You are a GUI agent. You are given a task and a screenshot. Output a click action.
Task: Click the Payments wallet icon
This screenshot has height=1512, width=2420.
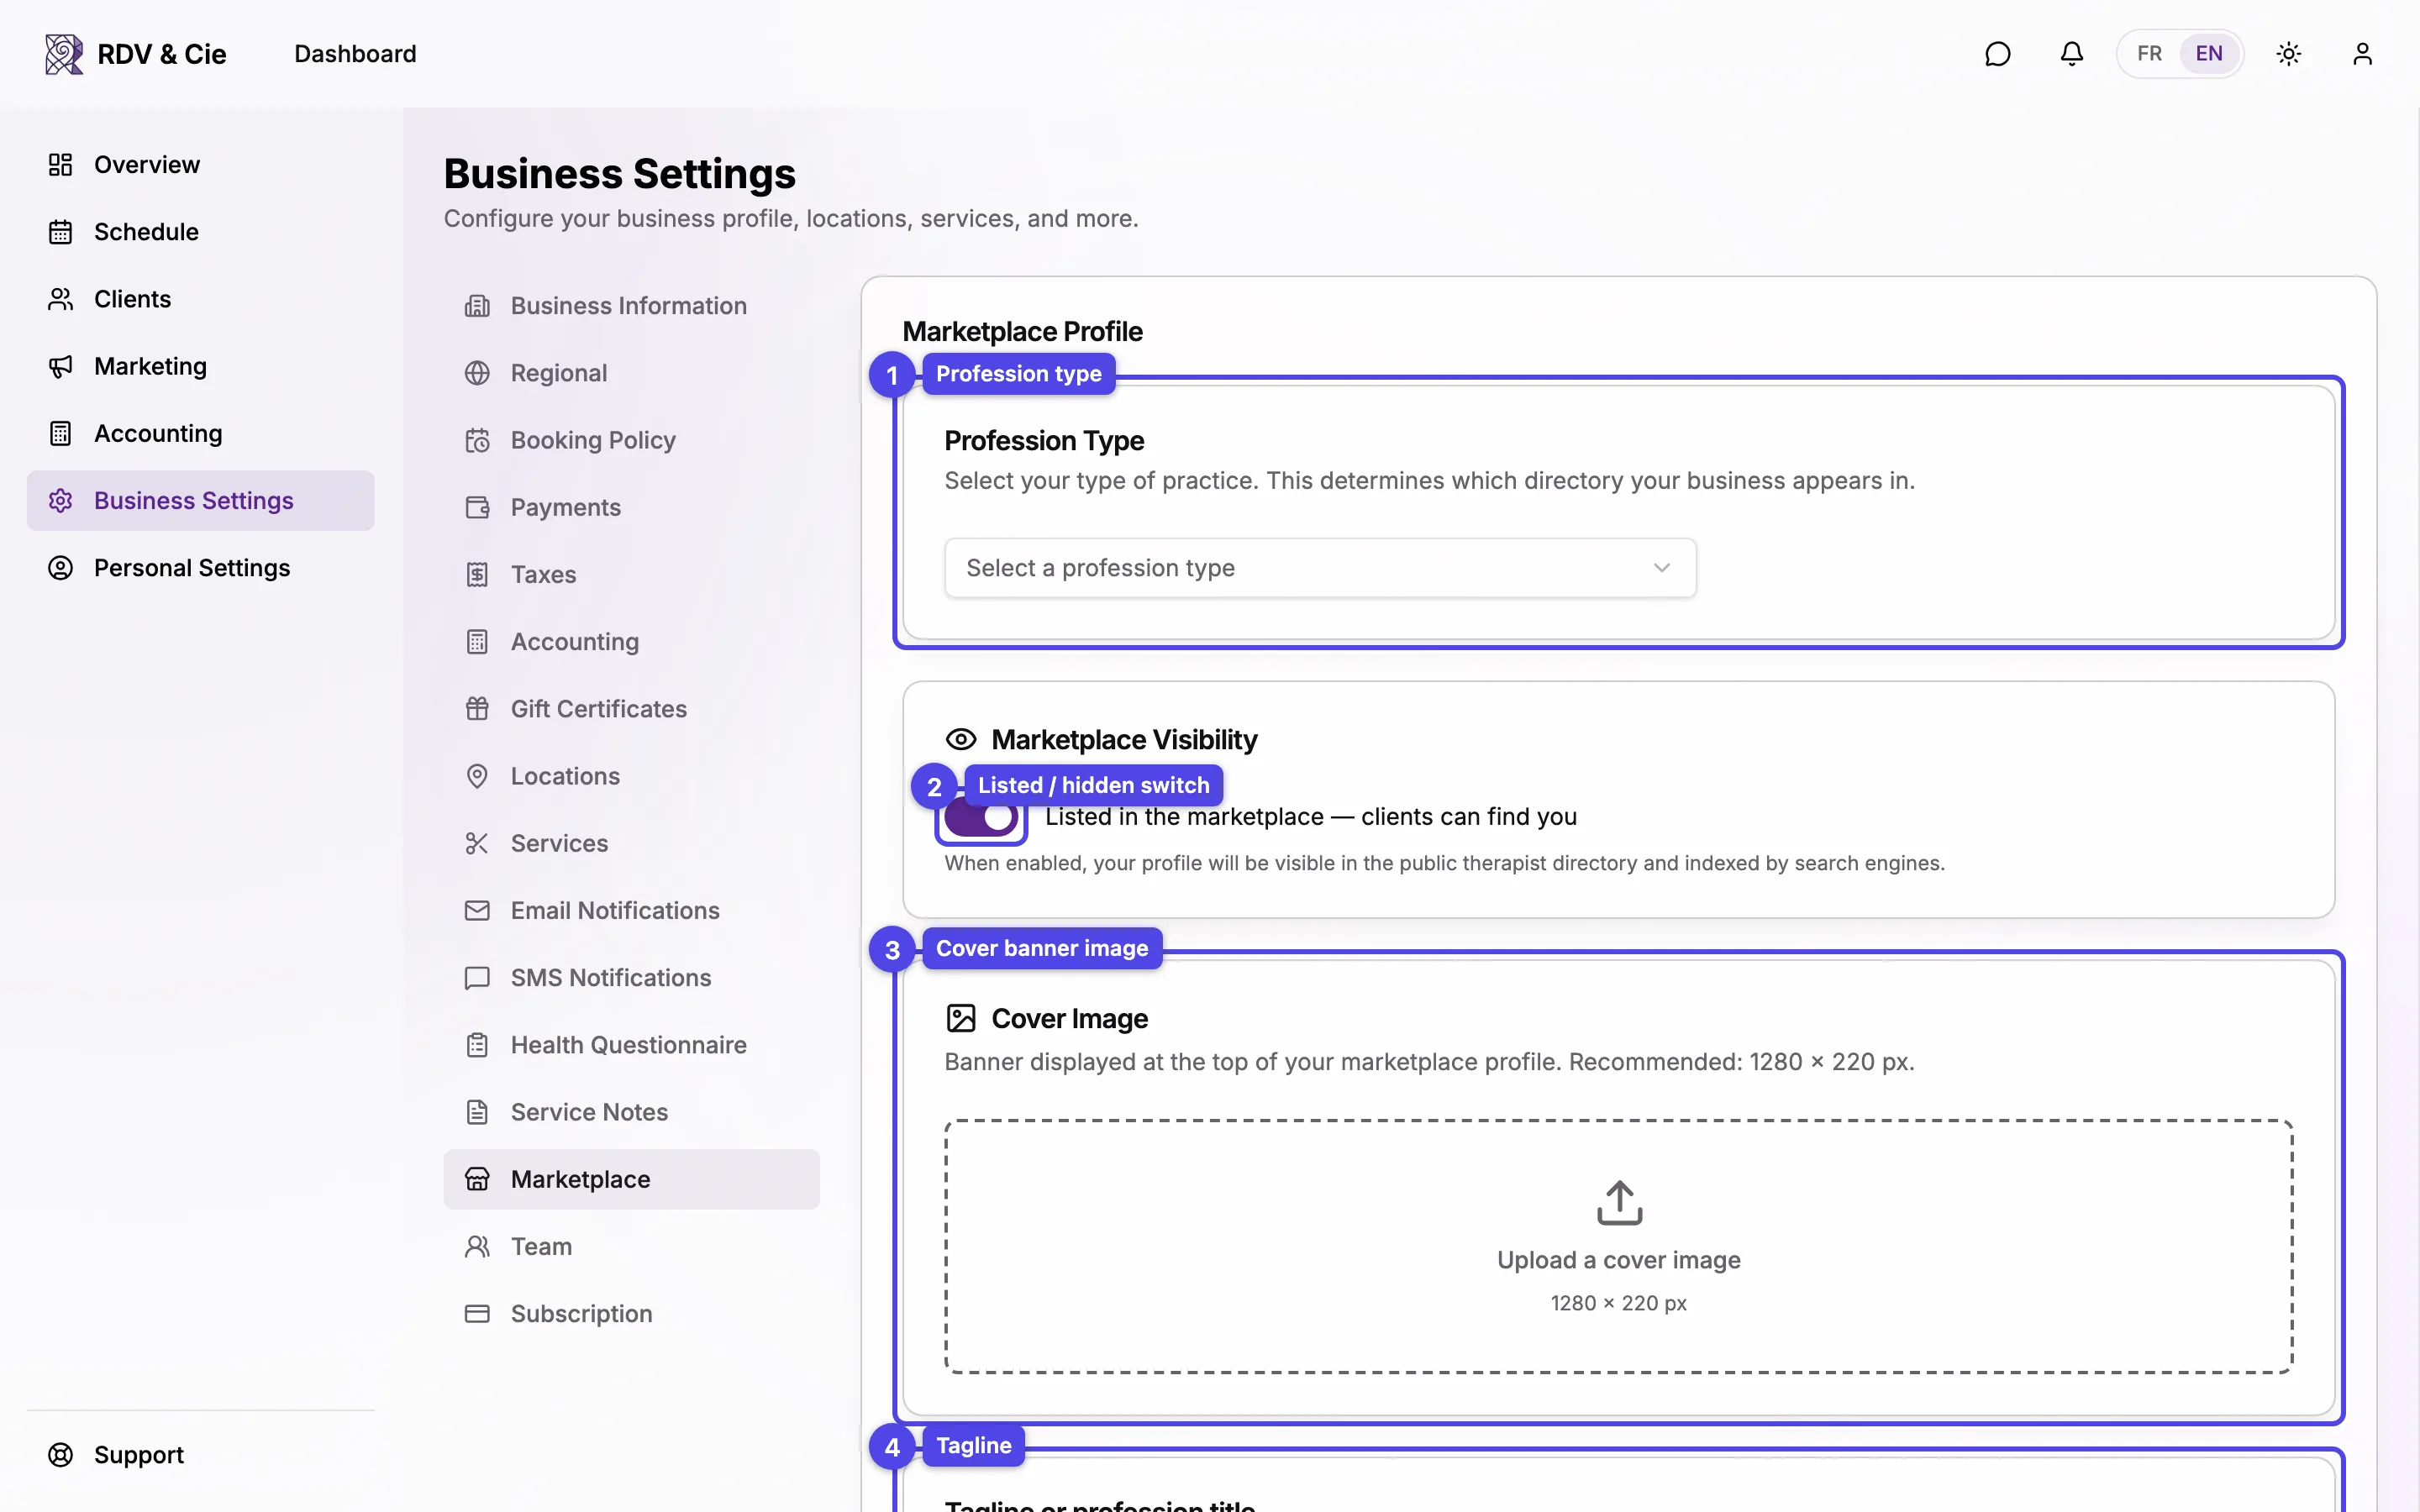[x=477, y=508]
